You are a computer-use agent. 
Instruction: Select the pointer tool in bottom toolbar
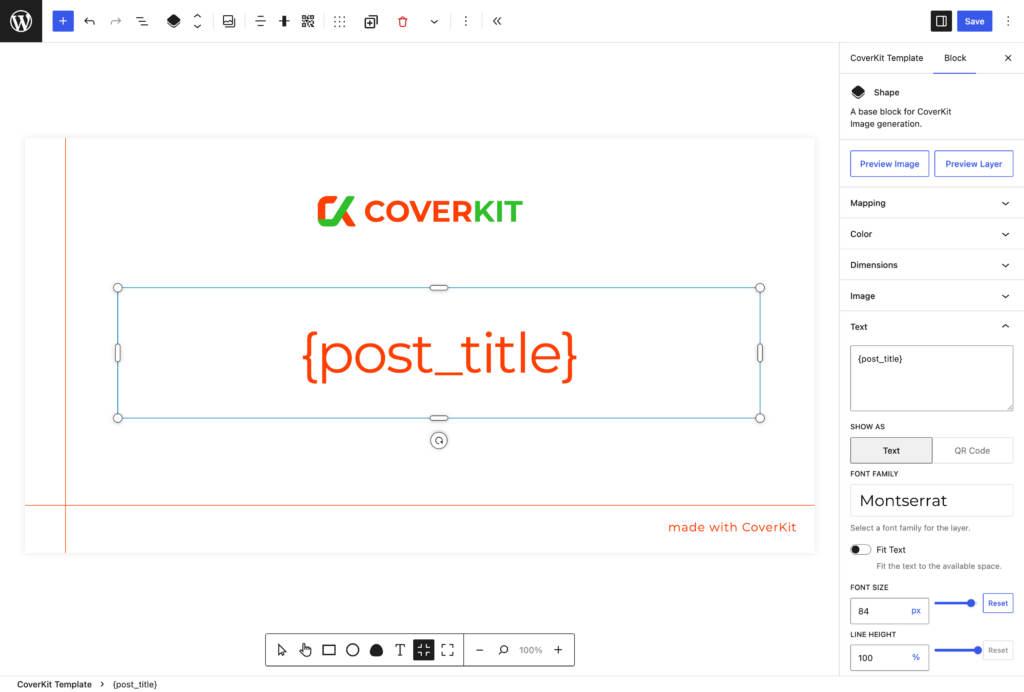click(x=281, y=650)
